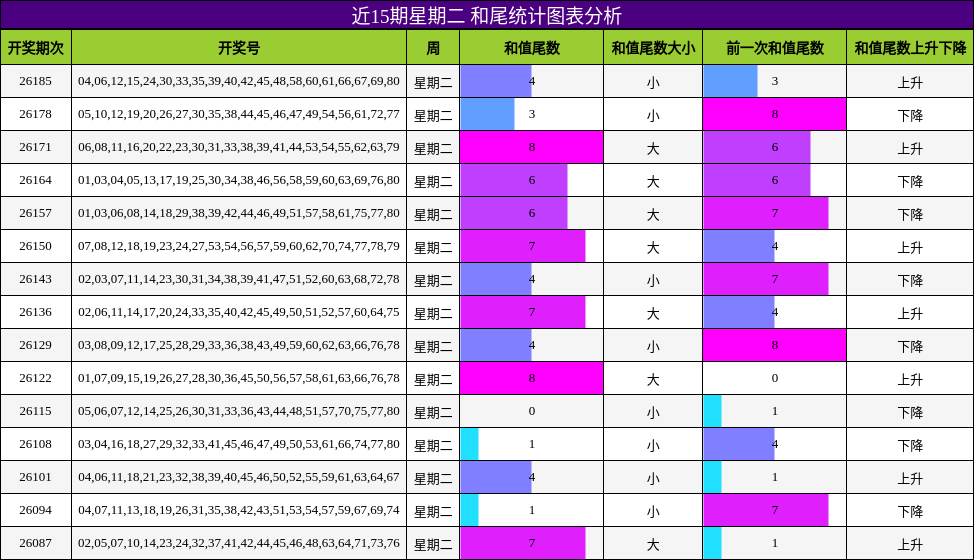Select issue number 26115
Viewport: 974px width, 560px height.
35,411
